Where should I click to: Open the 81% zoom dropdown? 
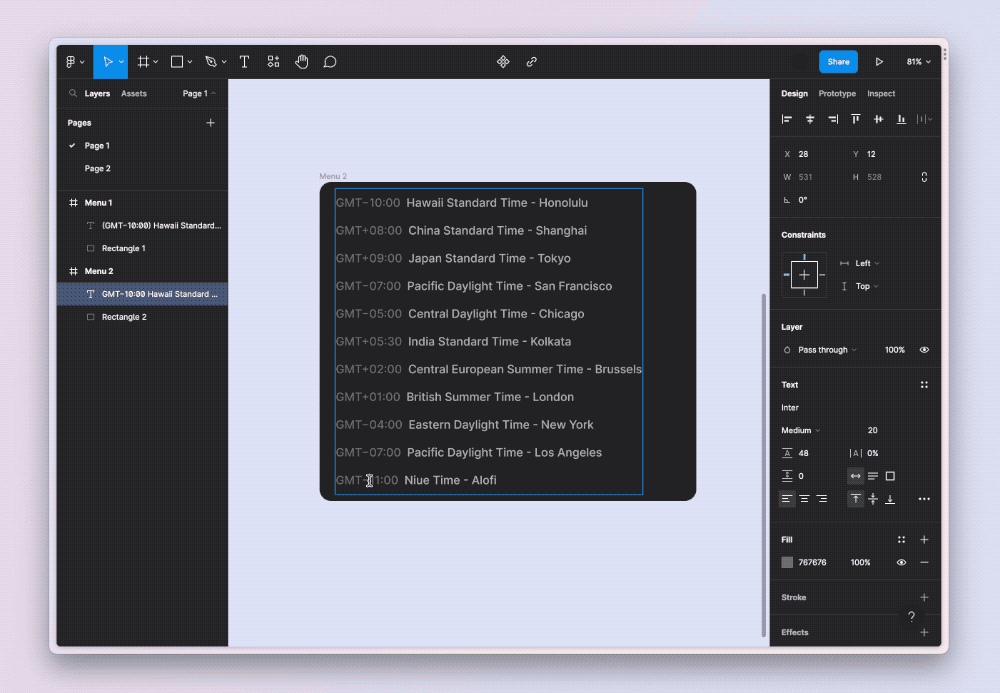918,62
